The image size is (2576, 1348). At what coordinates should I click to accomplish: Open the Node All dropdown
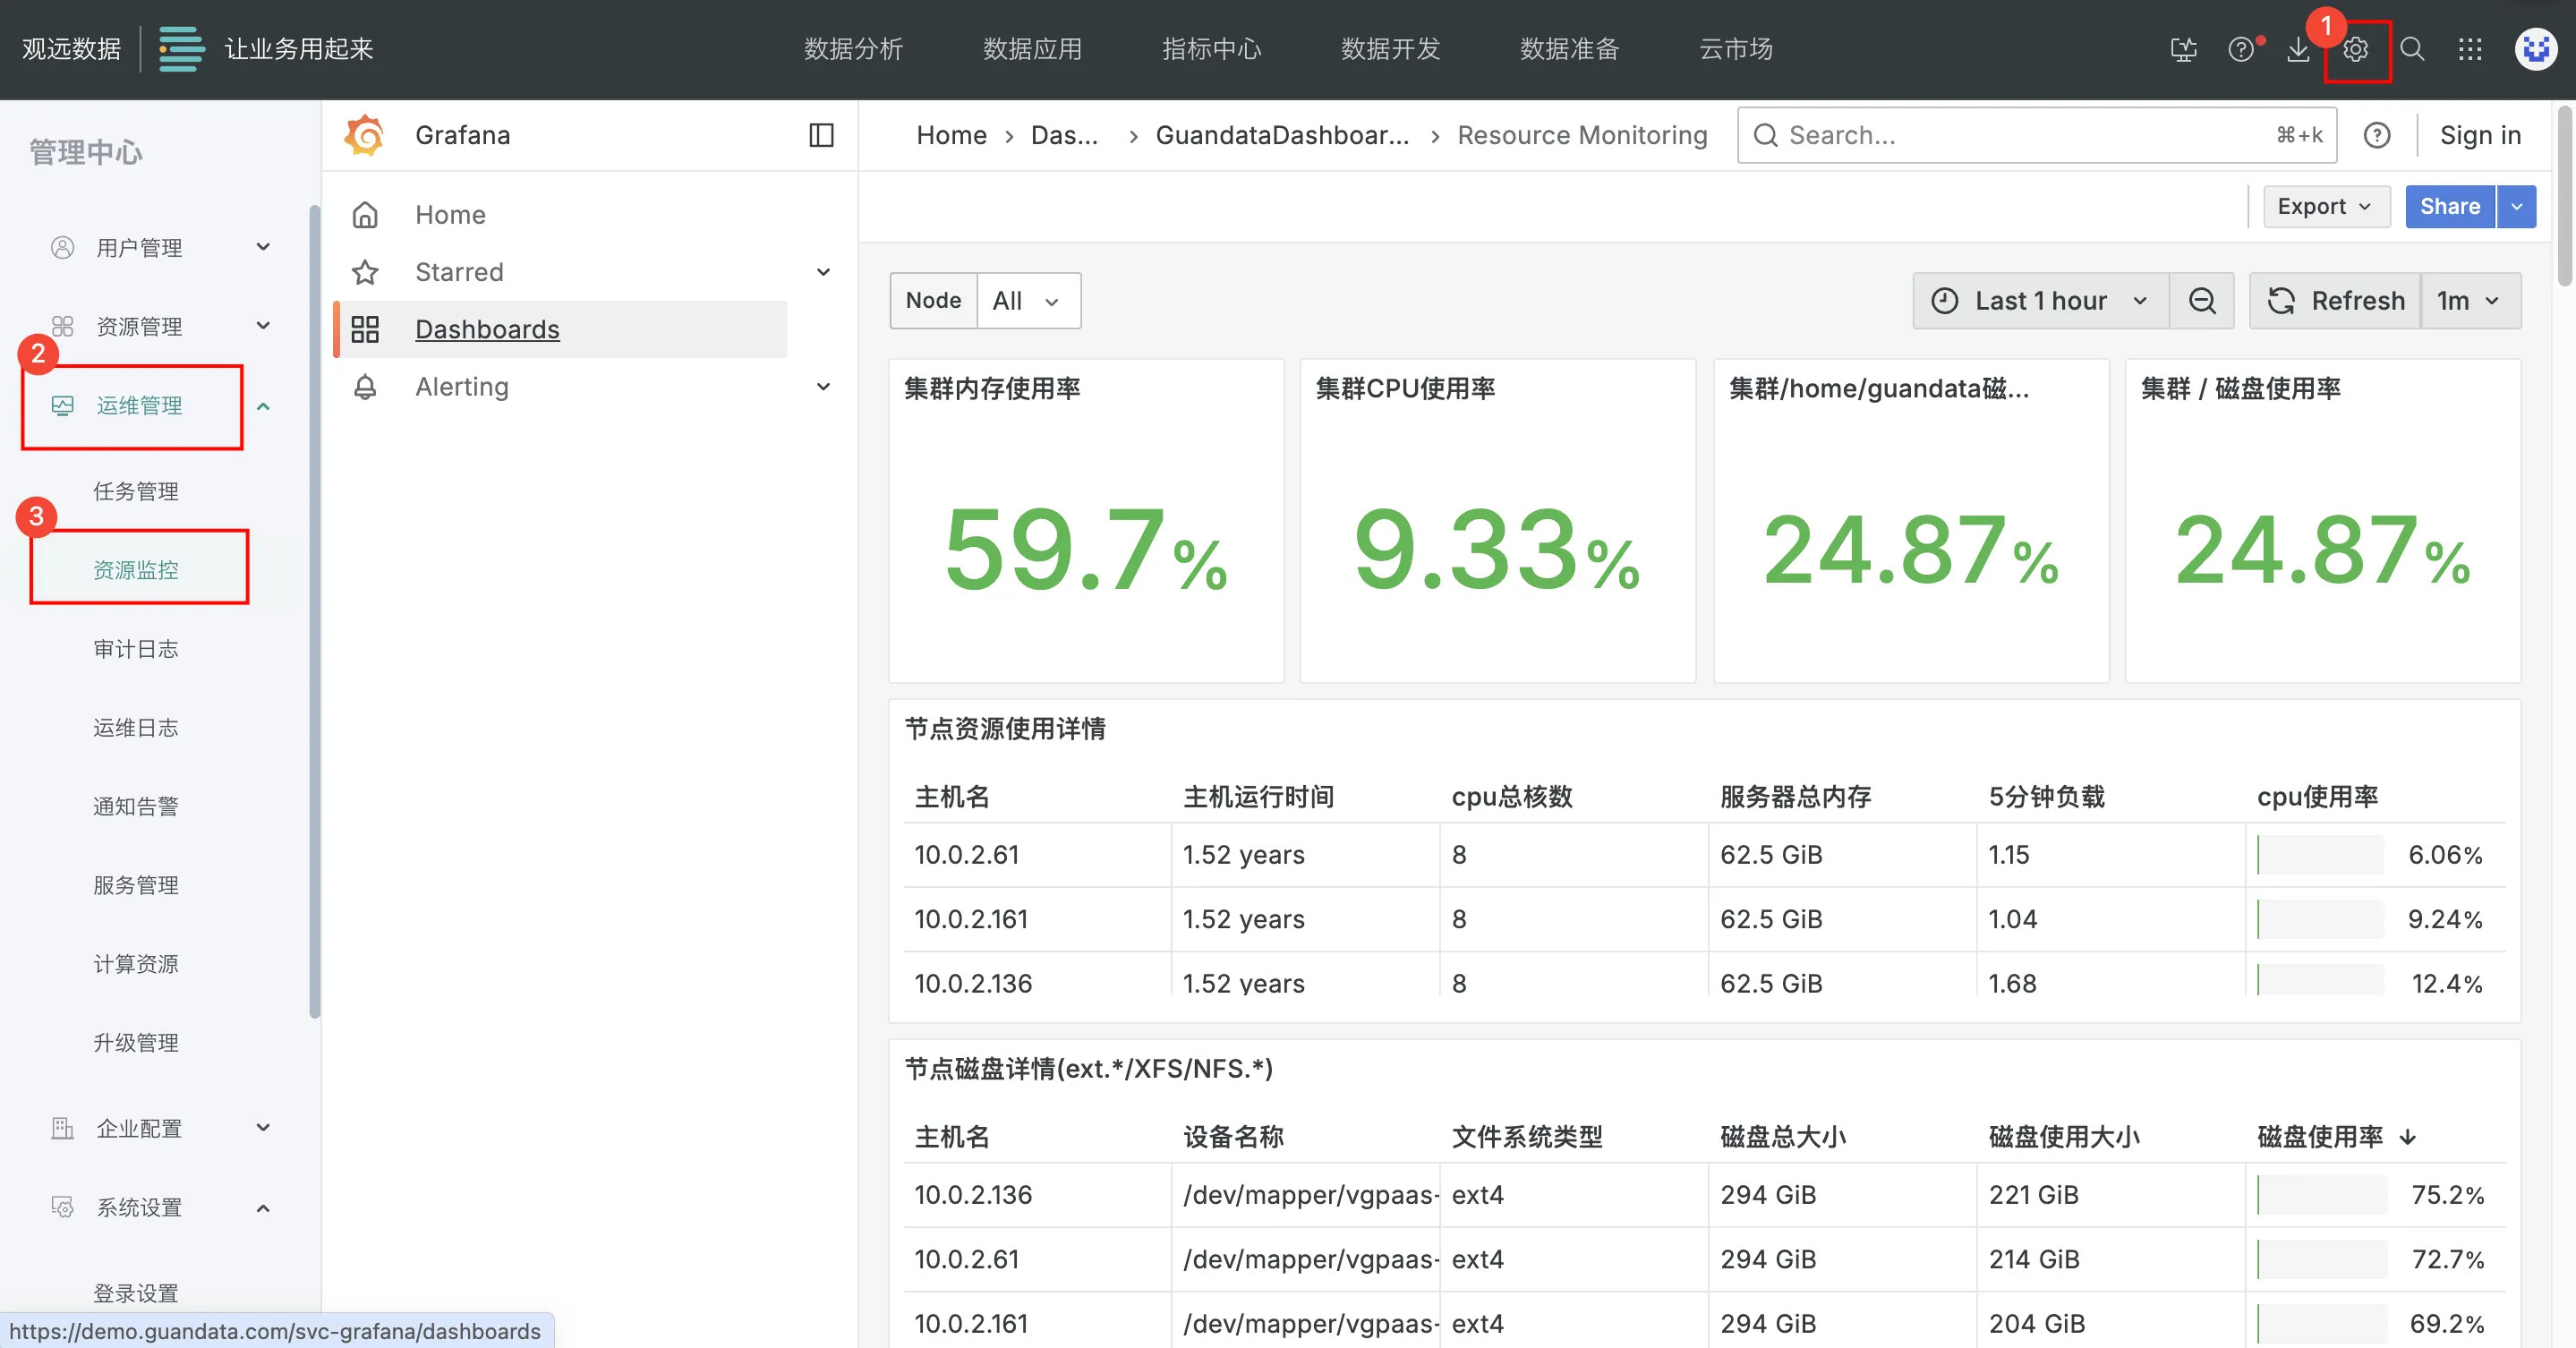click(x=1027, y=301)
